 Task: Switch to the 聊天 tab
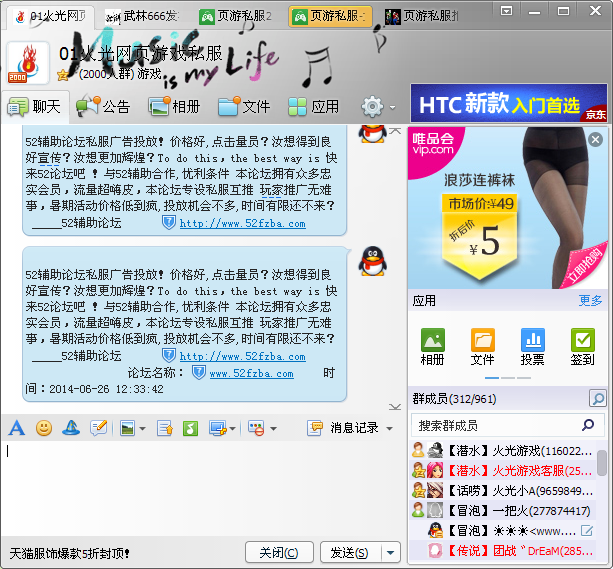click(35, 106)
